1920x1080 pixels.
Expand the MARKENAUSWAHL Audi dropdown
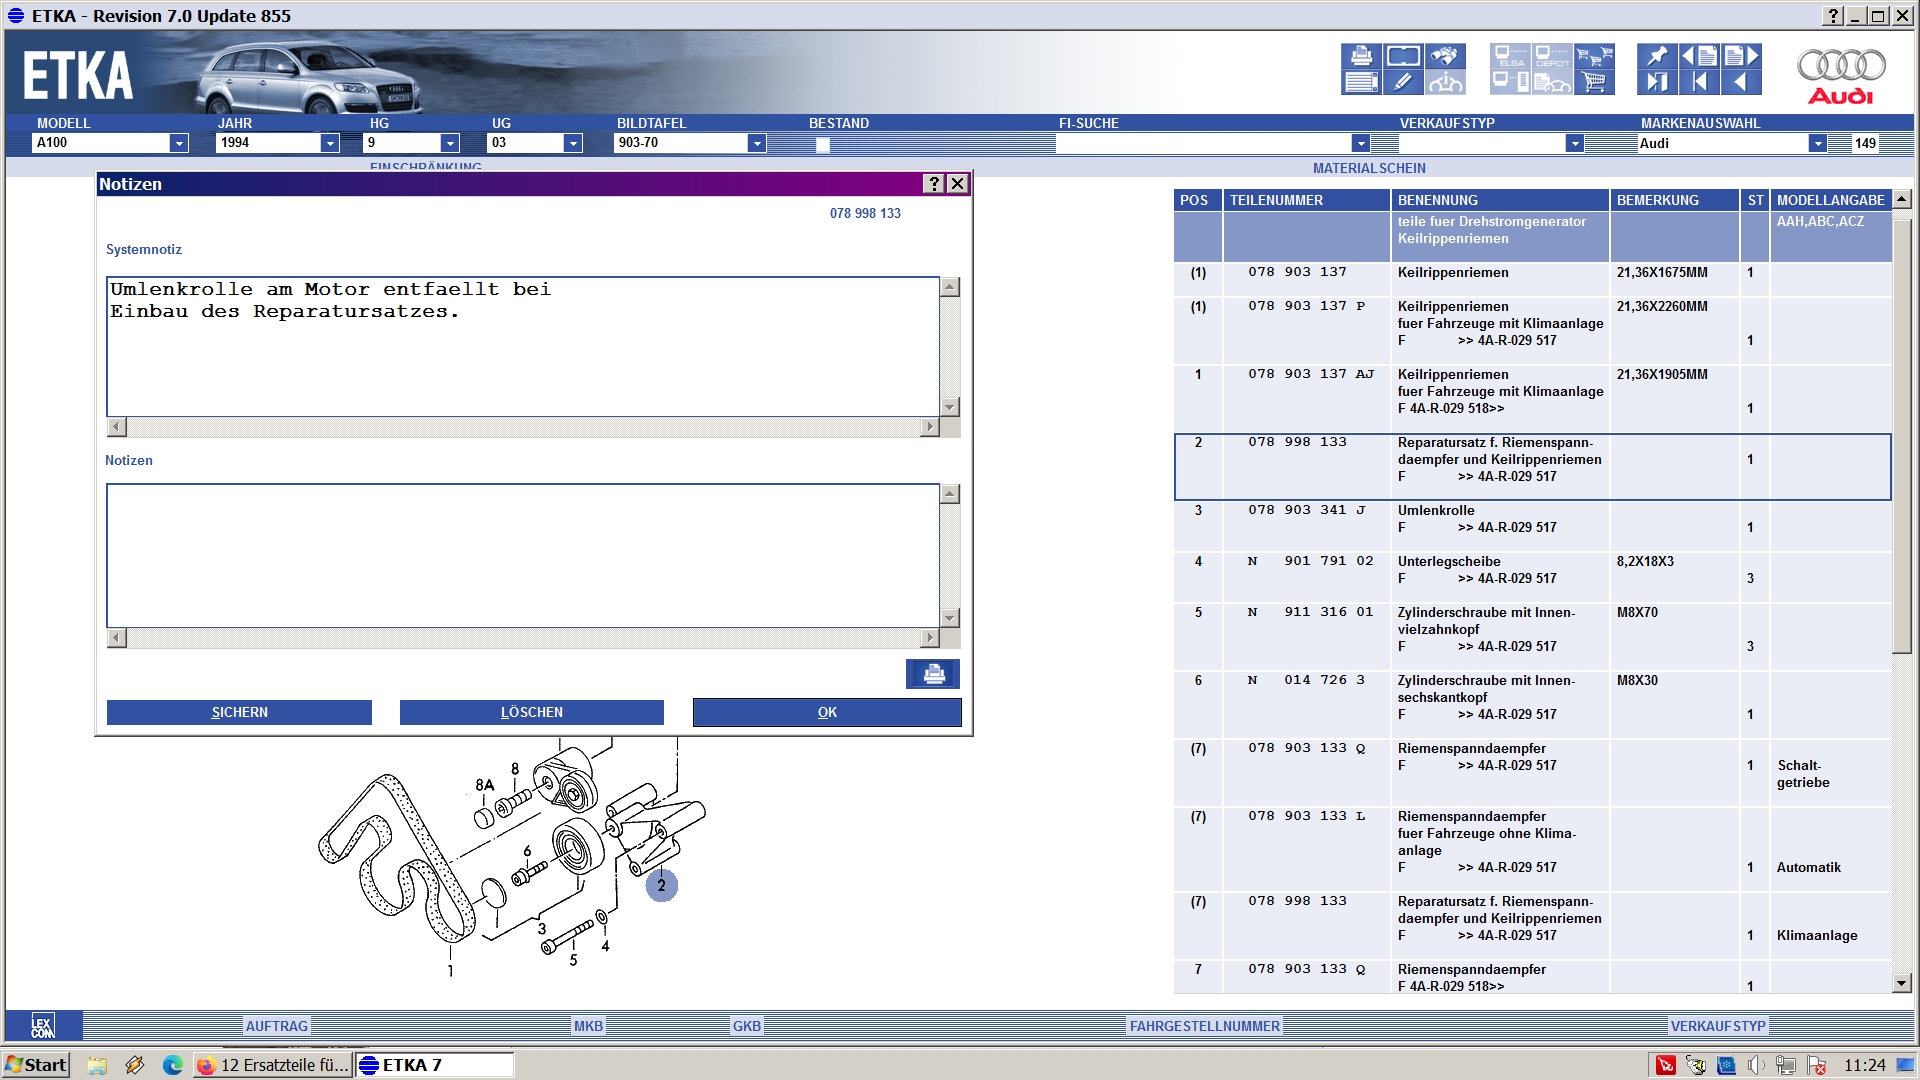[1817, 143]
